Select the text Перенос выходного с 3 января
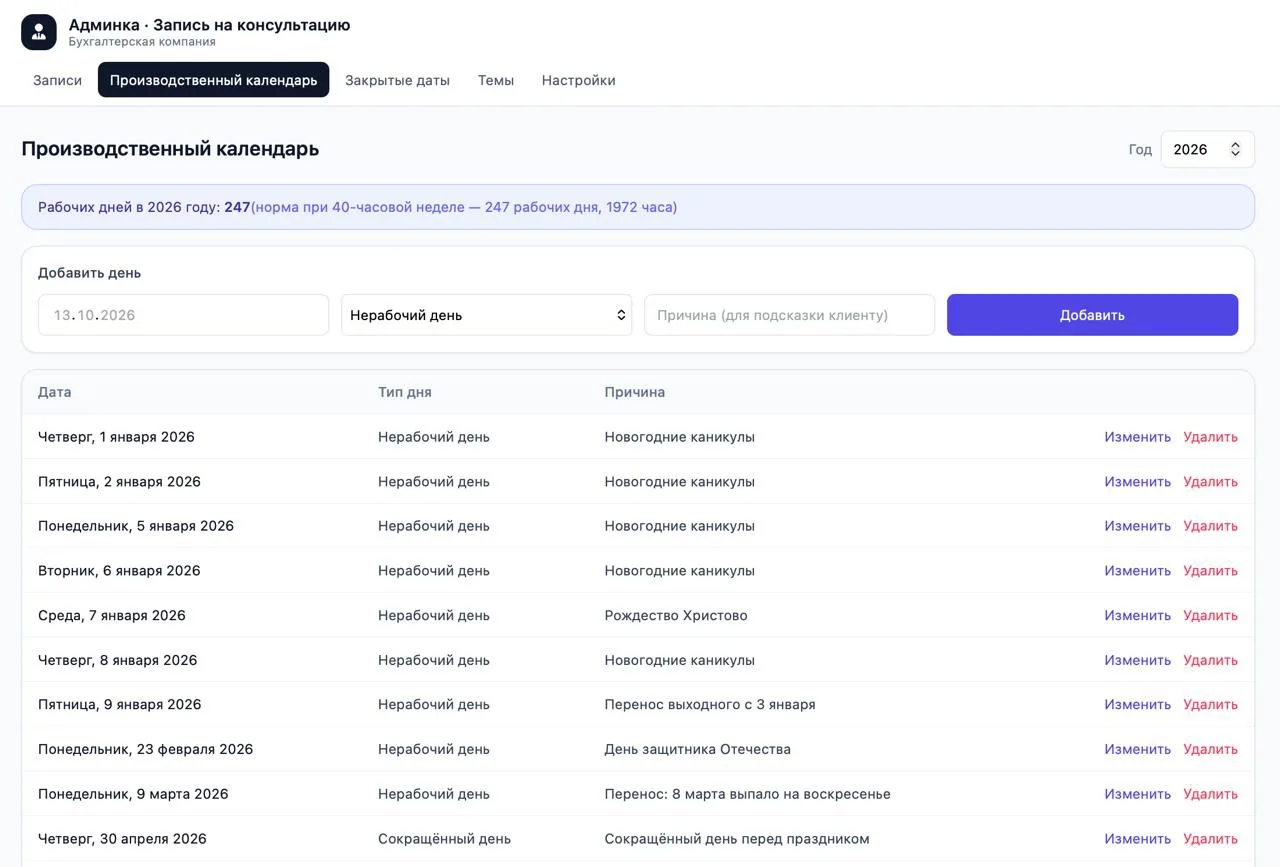The image size is (1280, 867). 710,705
